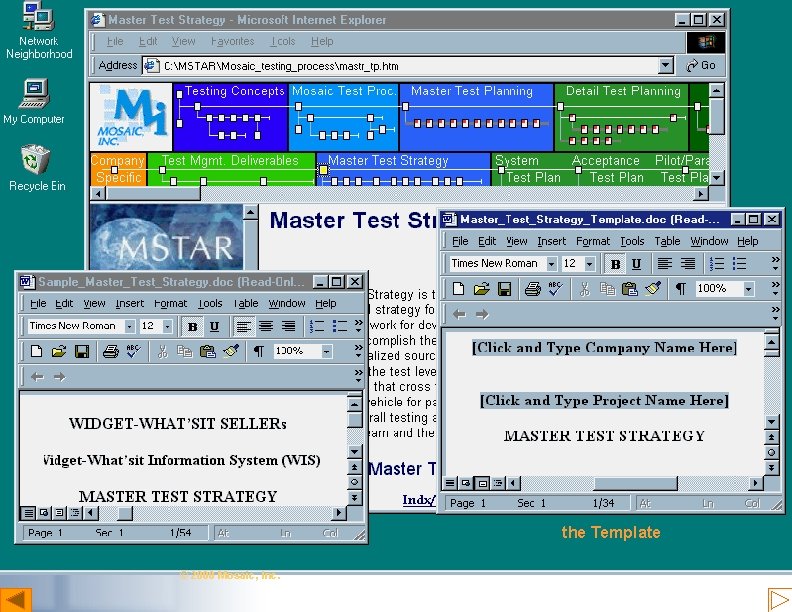This screenshot has height=612, width=792.
Task: Toggle Underline in Sample_Master_Test_Strategy window
Action: pyautogui.click(x=214, y=326)
